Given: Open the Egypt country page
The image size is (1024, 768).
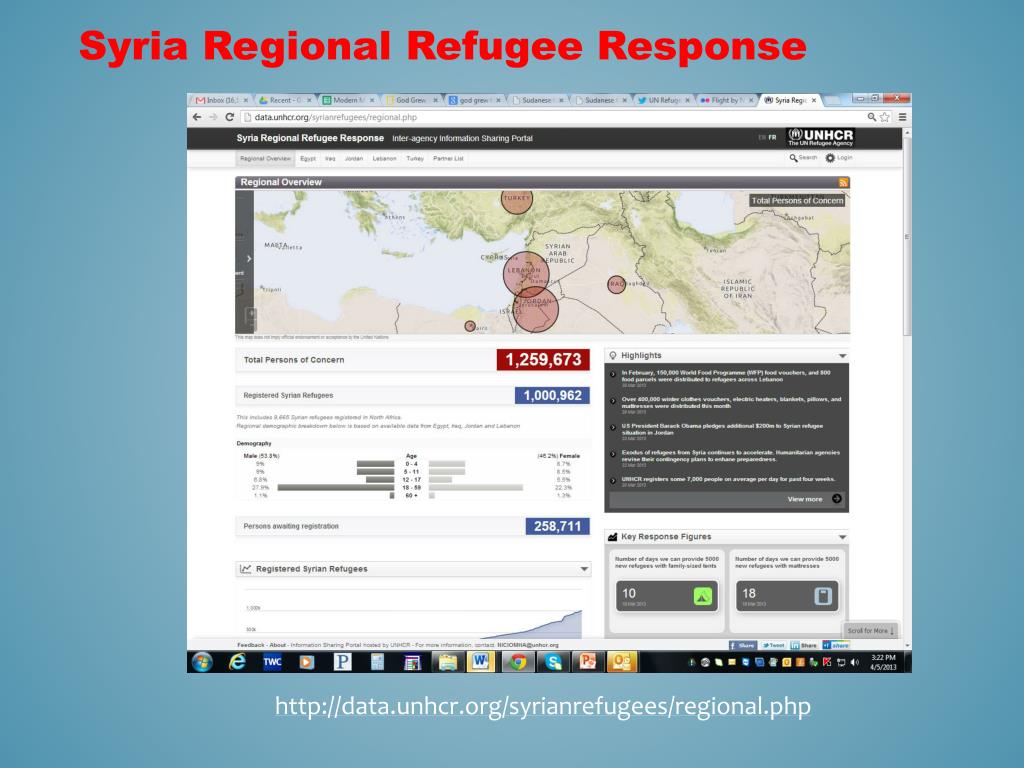Looking at the screenshot, I should (x=308, y=159).
